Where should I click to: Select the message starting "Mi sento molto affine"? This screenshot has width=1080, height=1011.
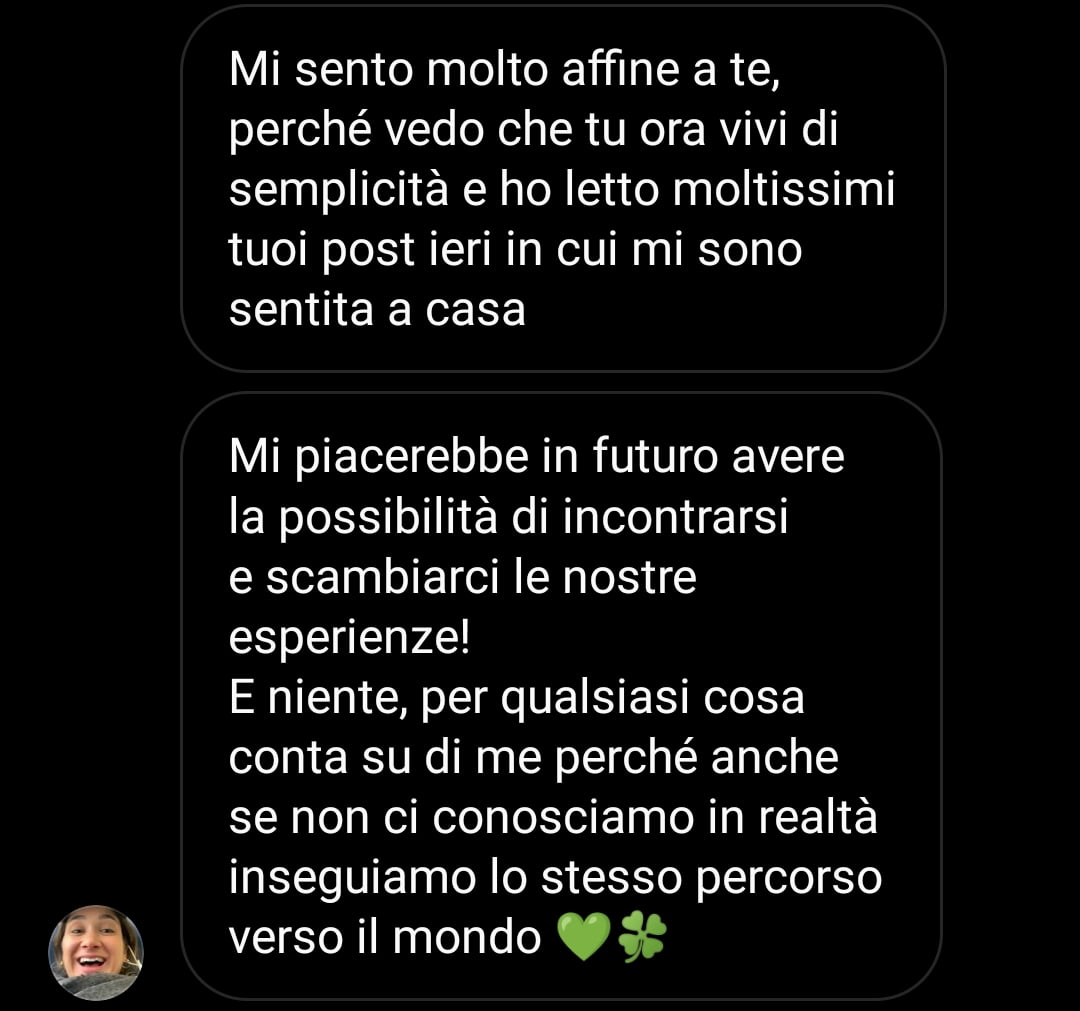[563, 188]
